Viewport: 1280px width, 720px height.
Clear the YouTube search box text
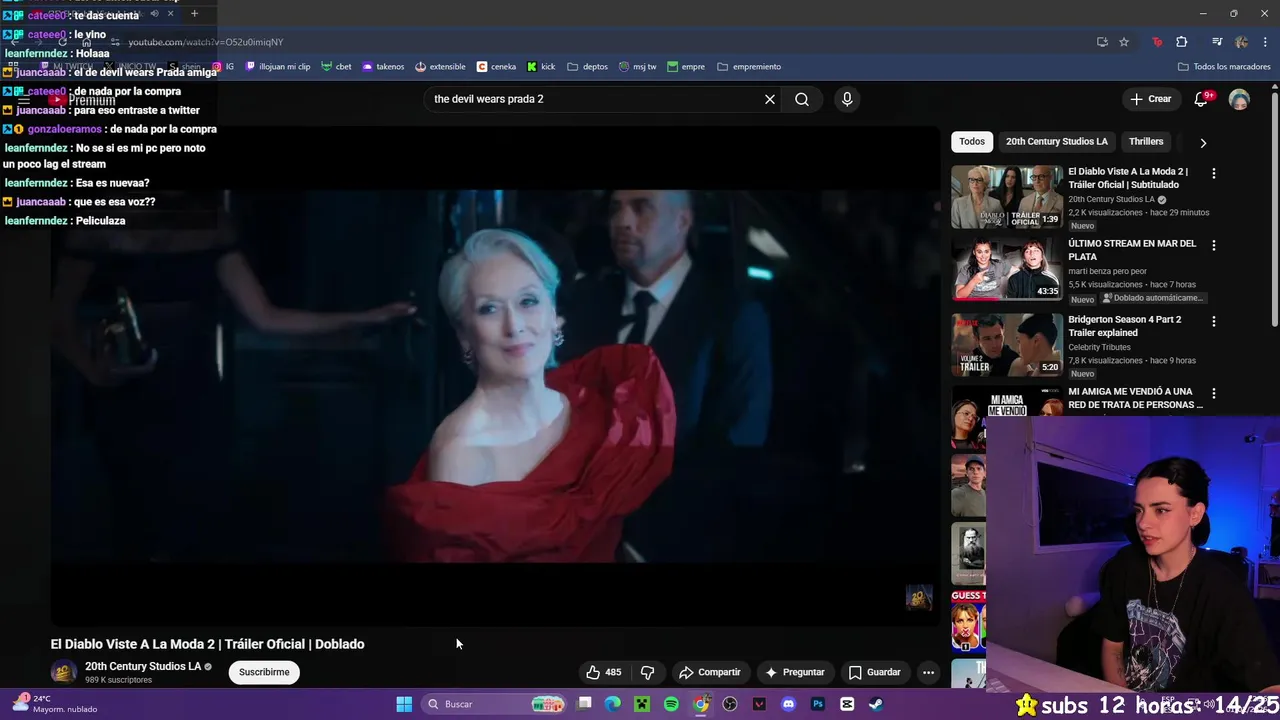tap(770, 99)
